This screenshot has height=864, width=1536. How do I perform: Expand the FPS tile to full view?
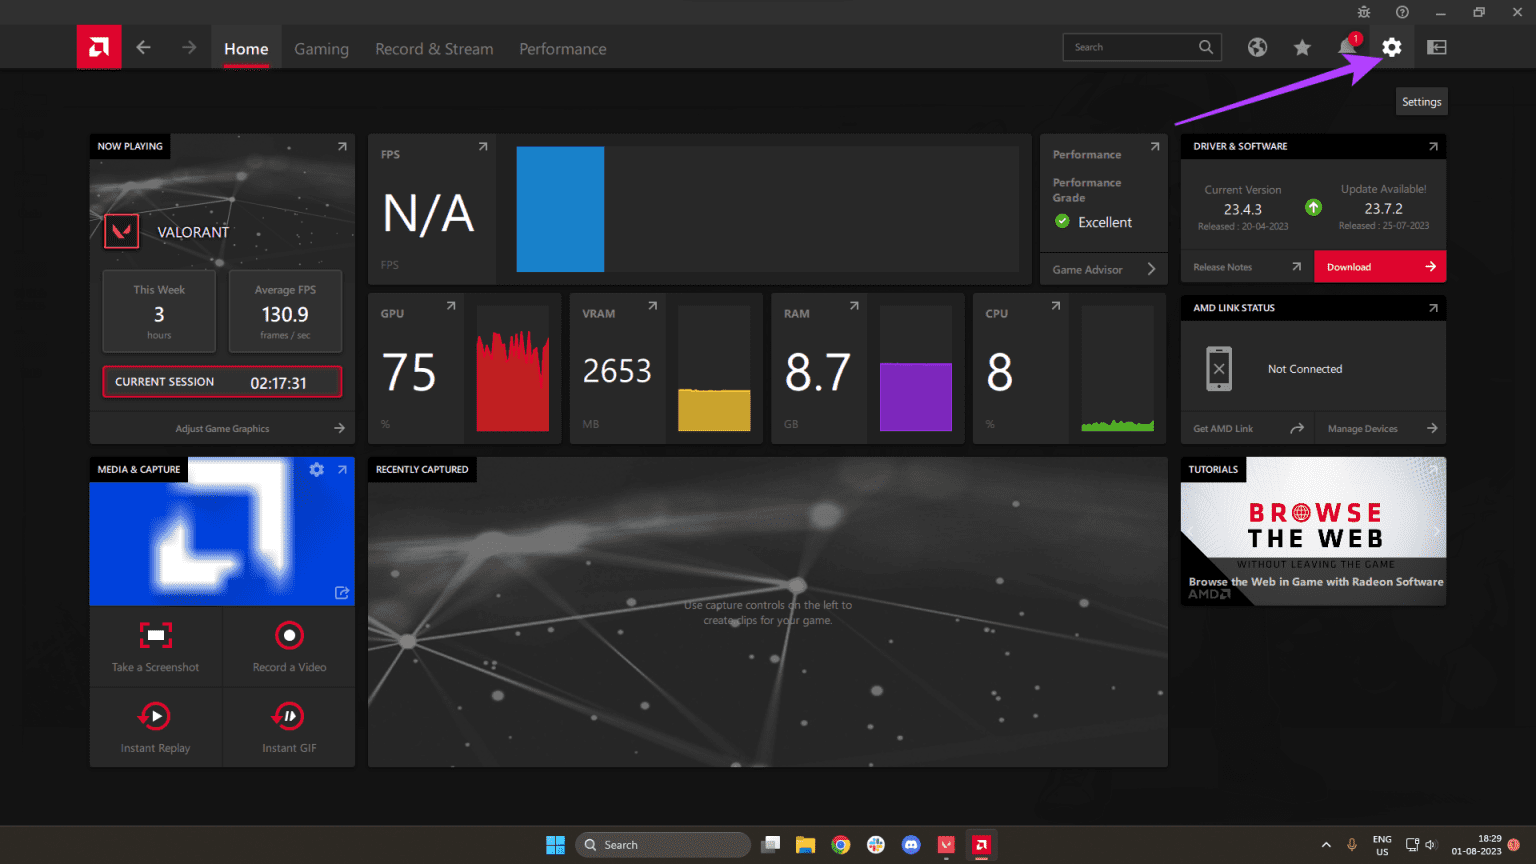483,145
